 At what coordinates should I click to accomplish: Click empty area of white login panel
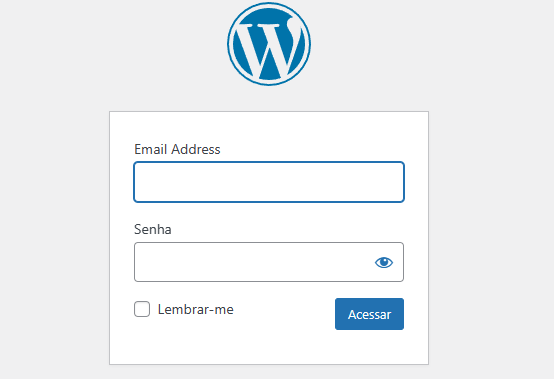point(269,348)
